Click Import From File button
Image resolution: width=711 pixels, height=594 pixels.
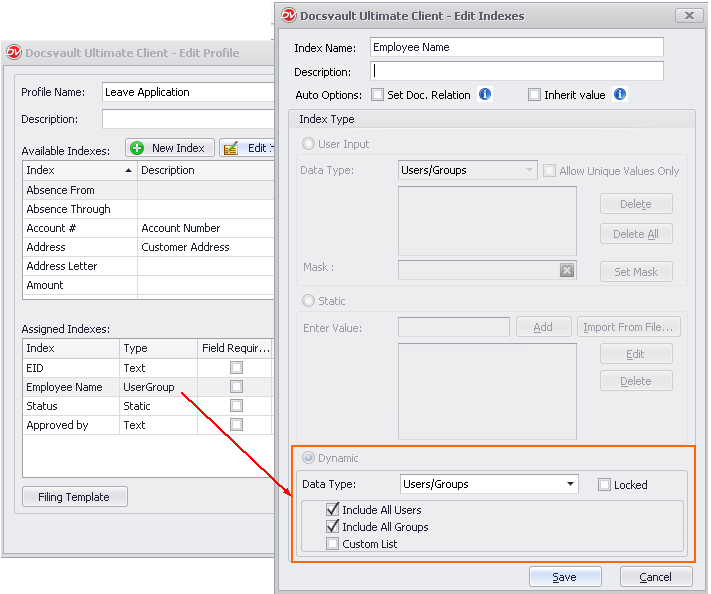(x=628, y=327)
